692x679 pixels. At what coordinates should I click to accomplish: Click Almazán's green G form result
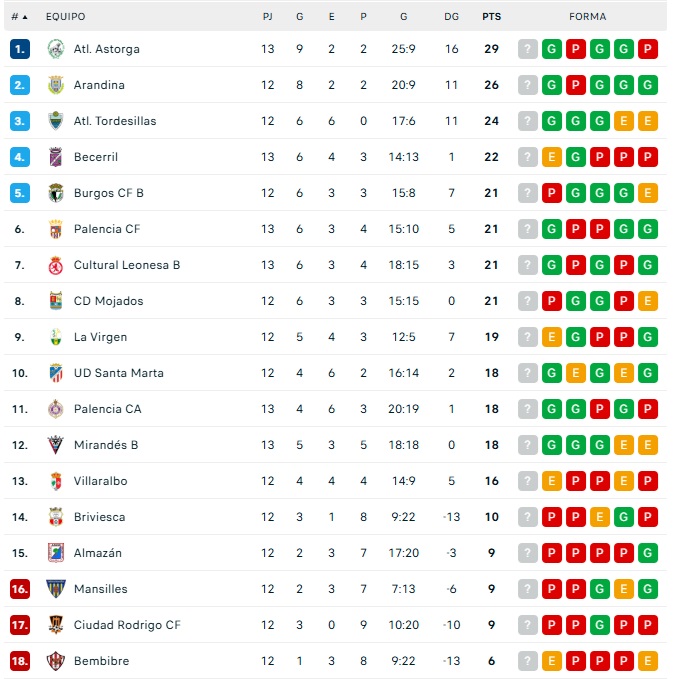pos(648,553)
